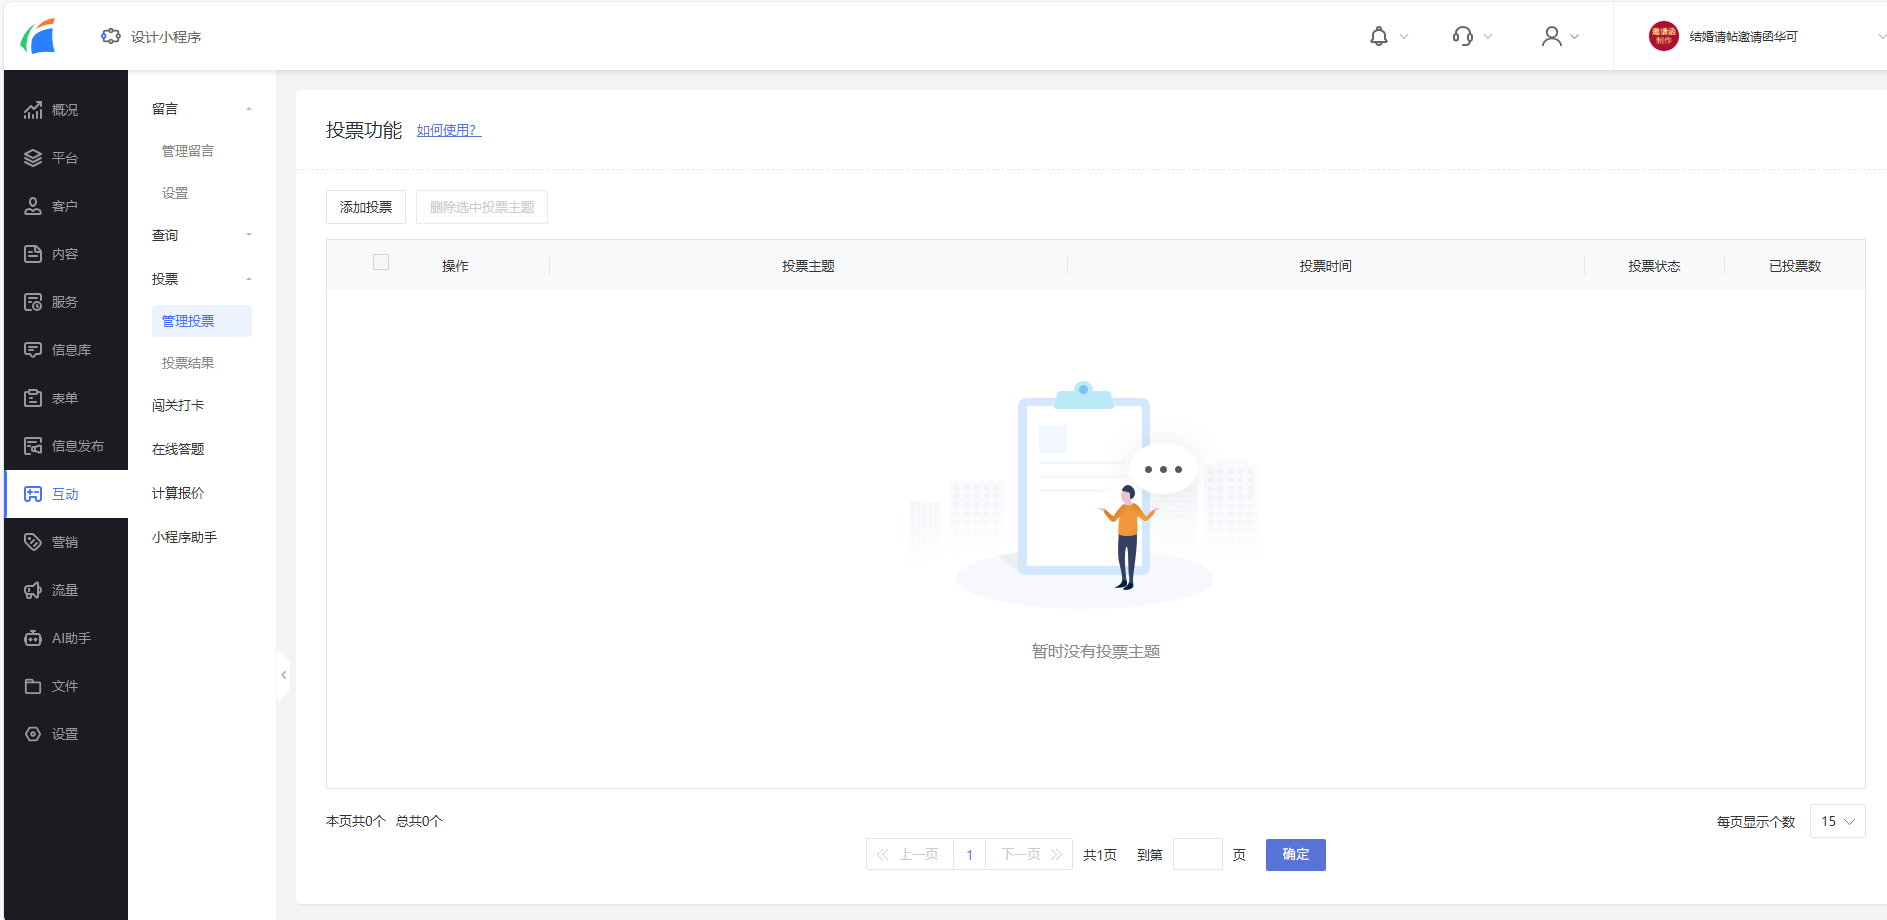This screenshot has width=1887, height=920.
Task: Select the 客户 customers sidebar icon
Action: pos(64,205)
